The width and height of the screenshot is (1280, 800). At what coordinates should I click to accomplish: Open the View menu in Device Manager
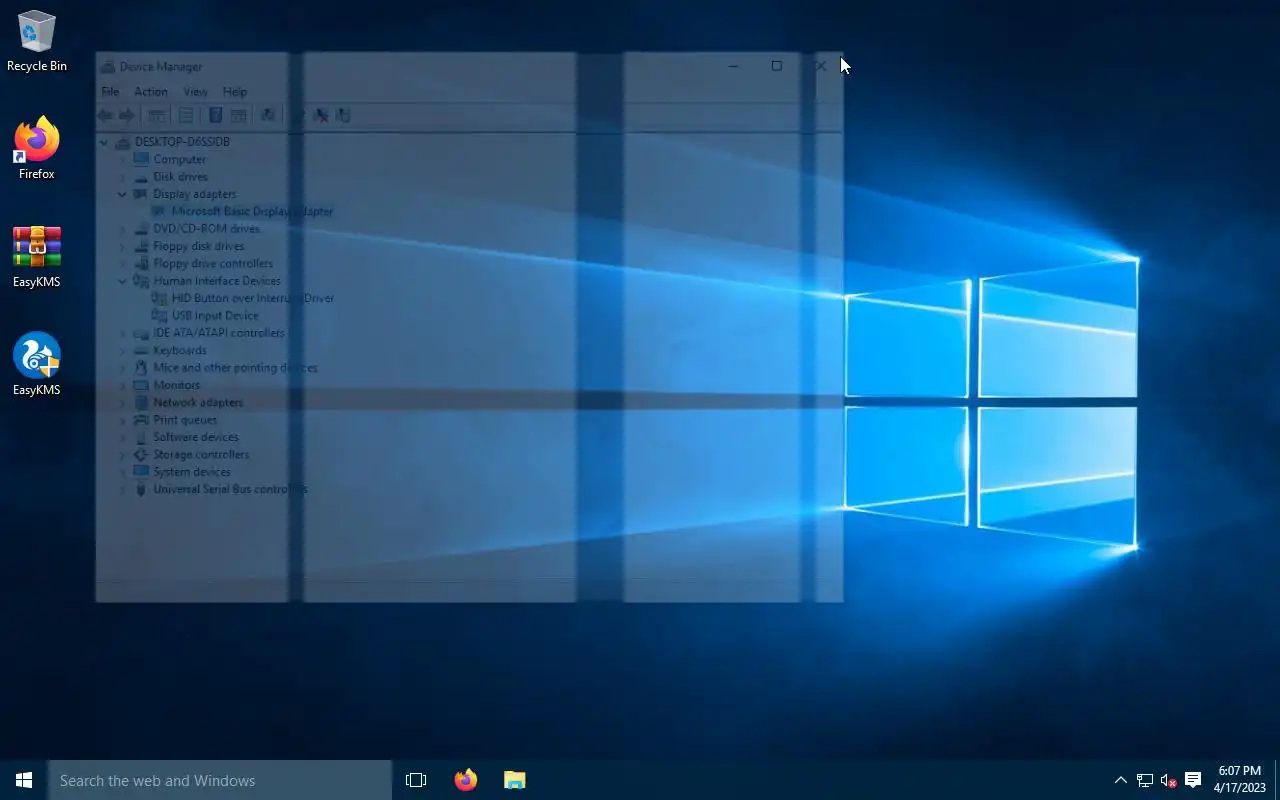tap(196, 91)
